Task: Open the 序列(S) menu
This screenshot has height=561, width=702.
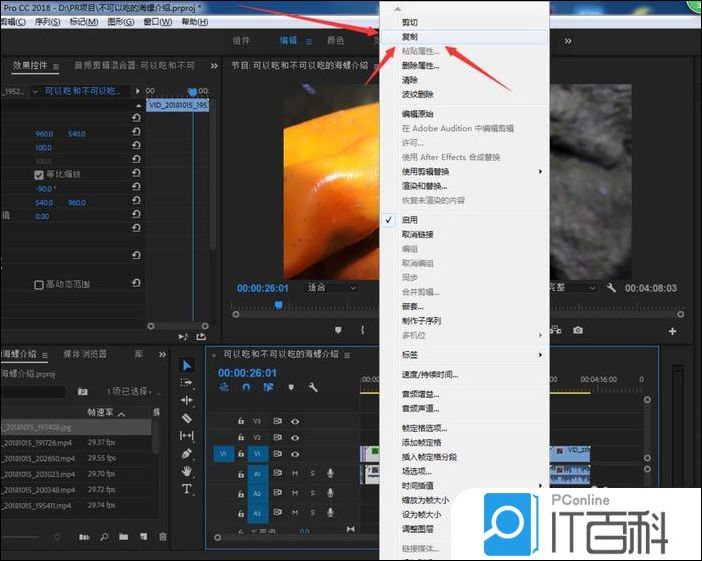Action: point(47,22)
